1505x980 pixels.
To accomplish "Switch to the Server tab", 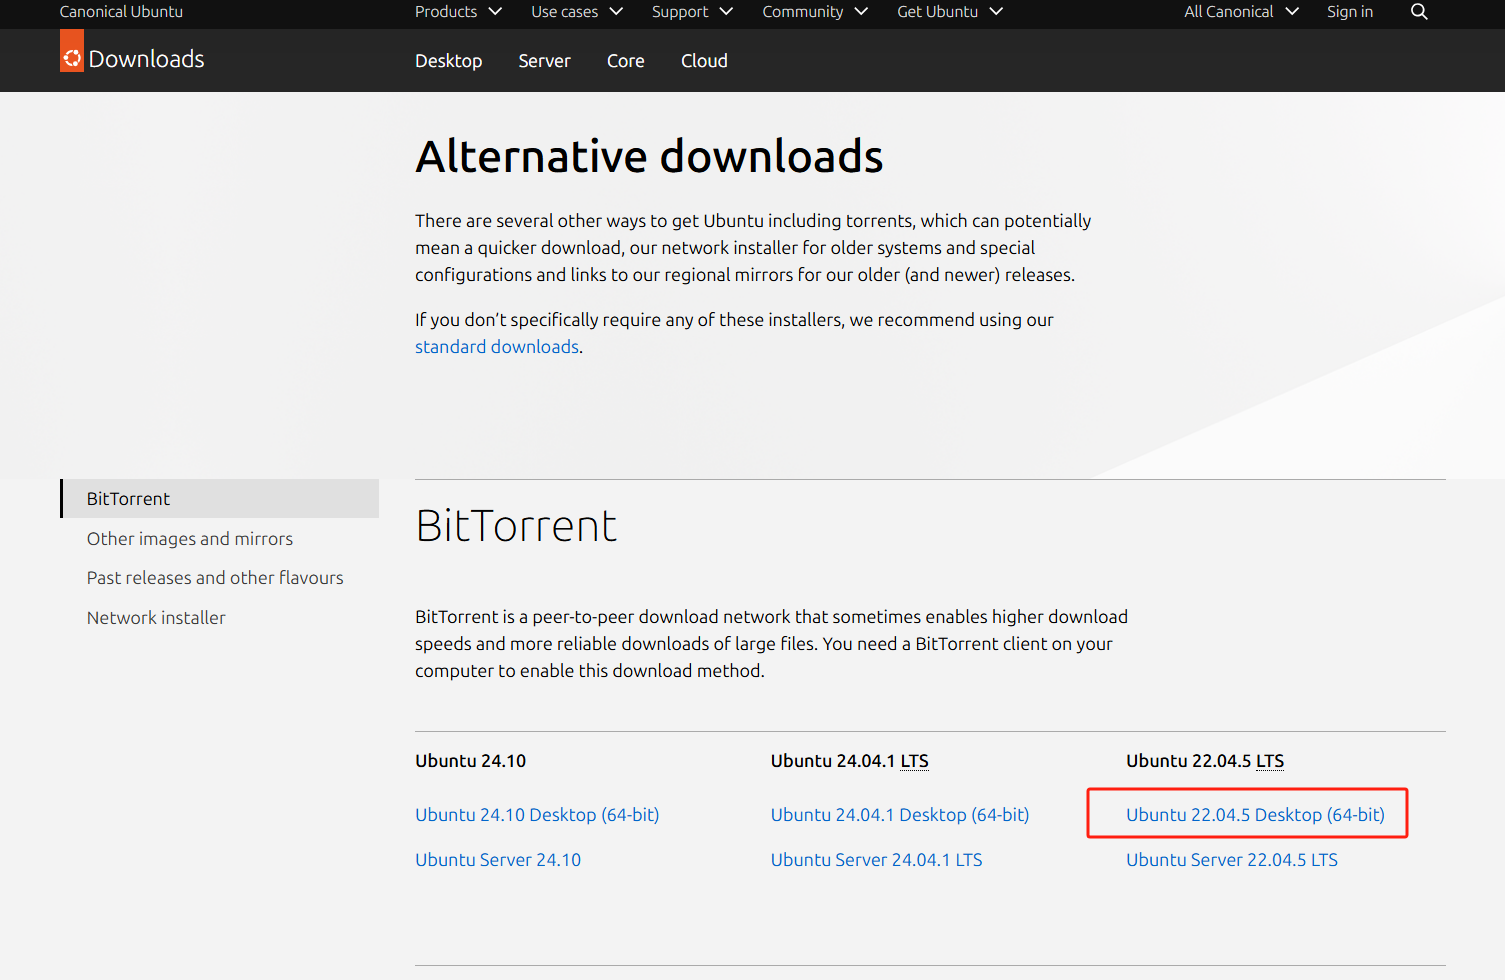I will pyautogui.click(x=544, y=61).
